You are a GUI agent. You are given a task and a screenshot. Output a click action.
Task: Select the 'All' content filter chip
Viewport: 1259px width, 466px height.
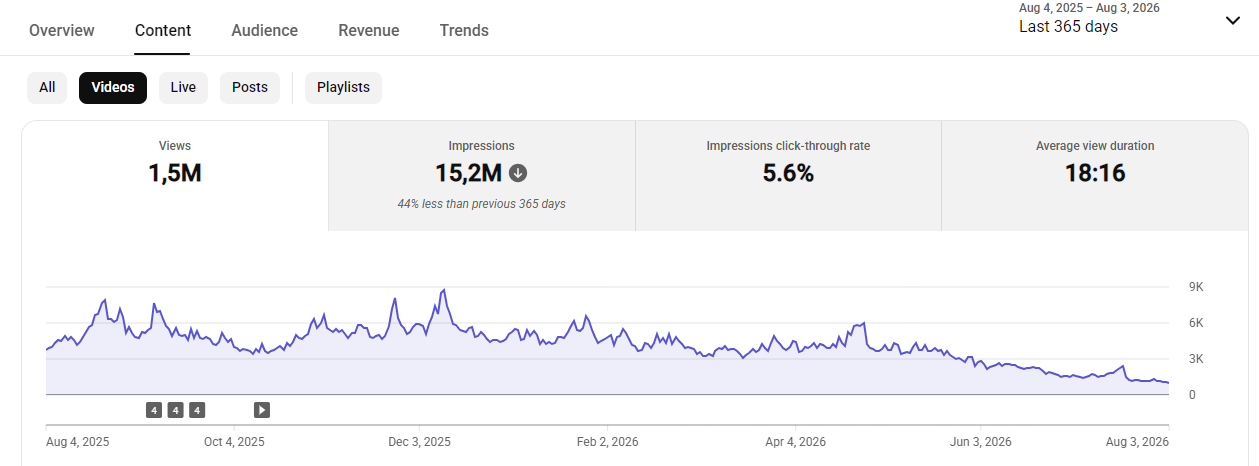(47, 87)
